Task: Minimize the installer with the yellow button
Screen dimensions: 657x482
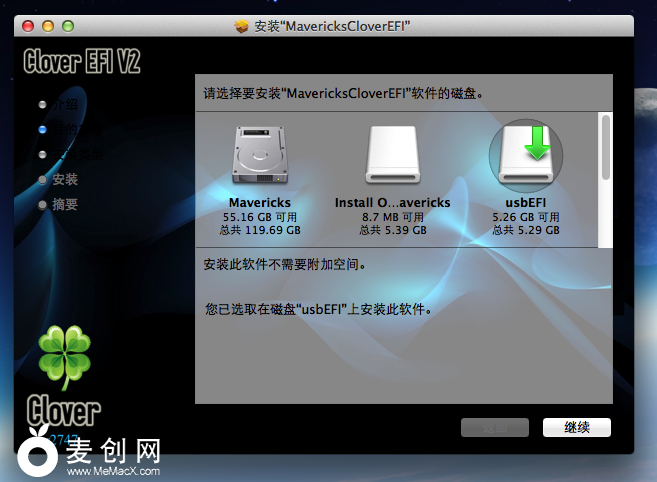Action: [x=48, y=24]
